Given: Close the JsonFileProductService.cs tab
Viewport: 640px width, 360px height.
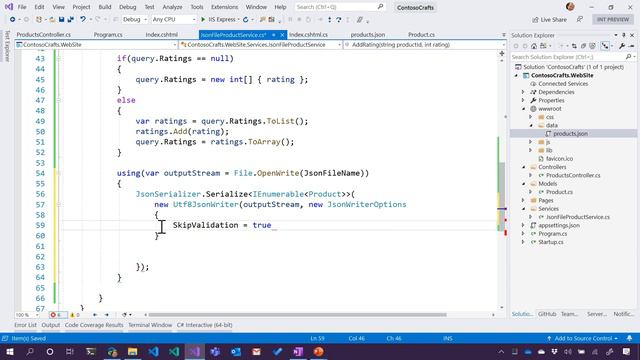Looking at the screenshot, I should (x=282, y=35).
